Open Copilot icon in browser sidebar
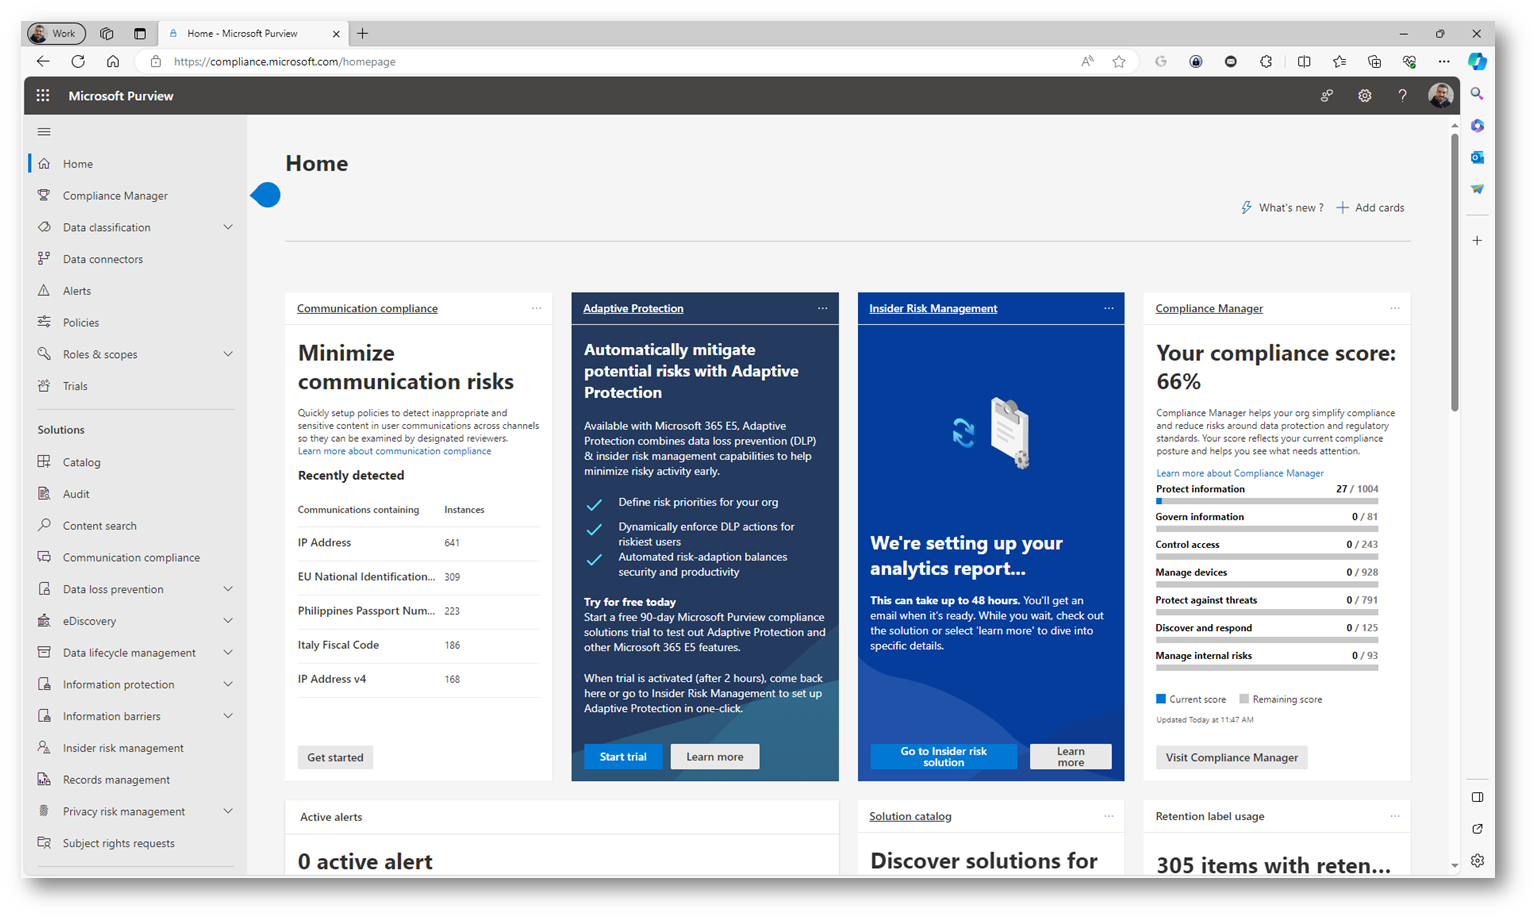Screen dimensions: 1537x920 [1477, 61]
